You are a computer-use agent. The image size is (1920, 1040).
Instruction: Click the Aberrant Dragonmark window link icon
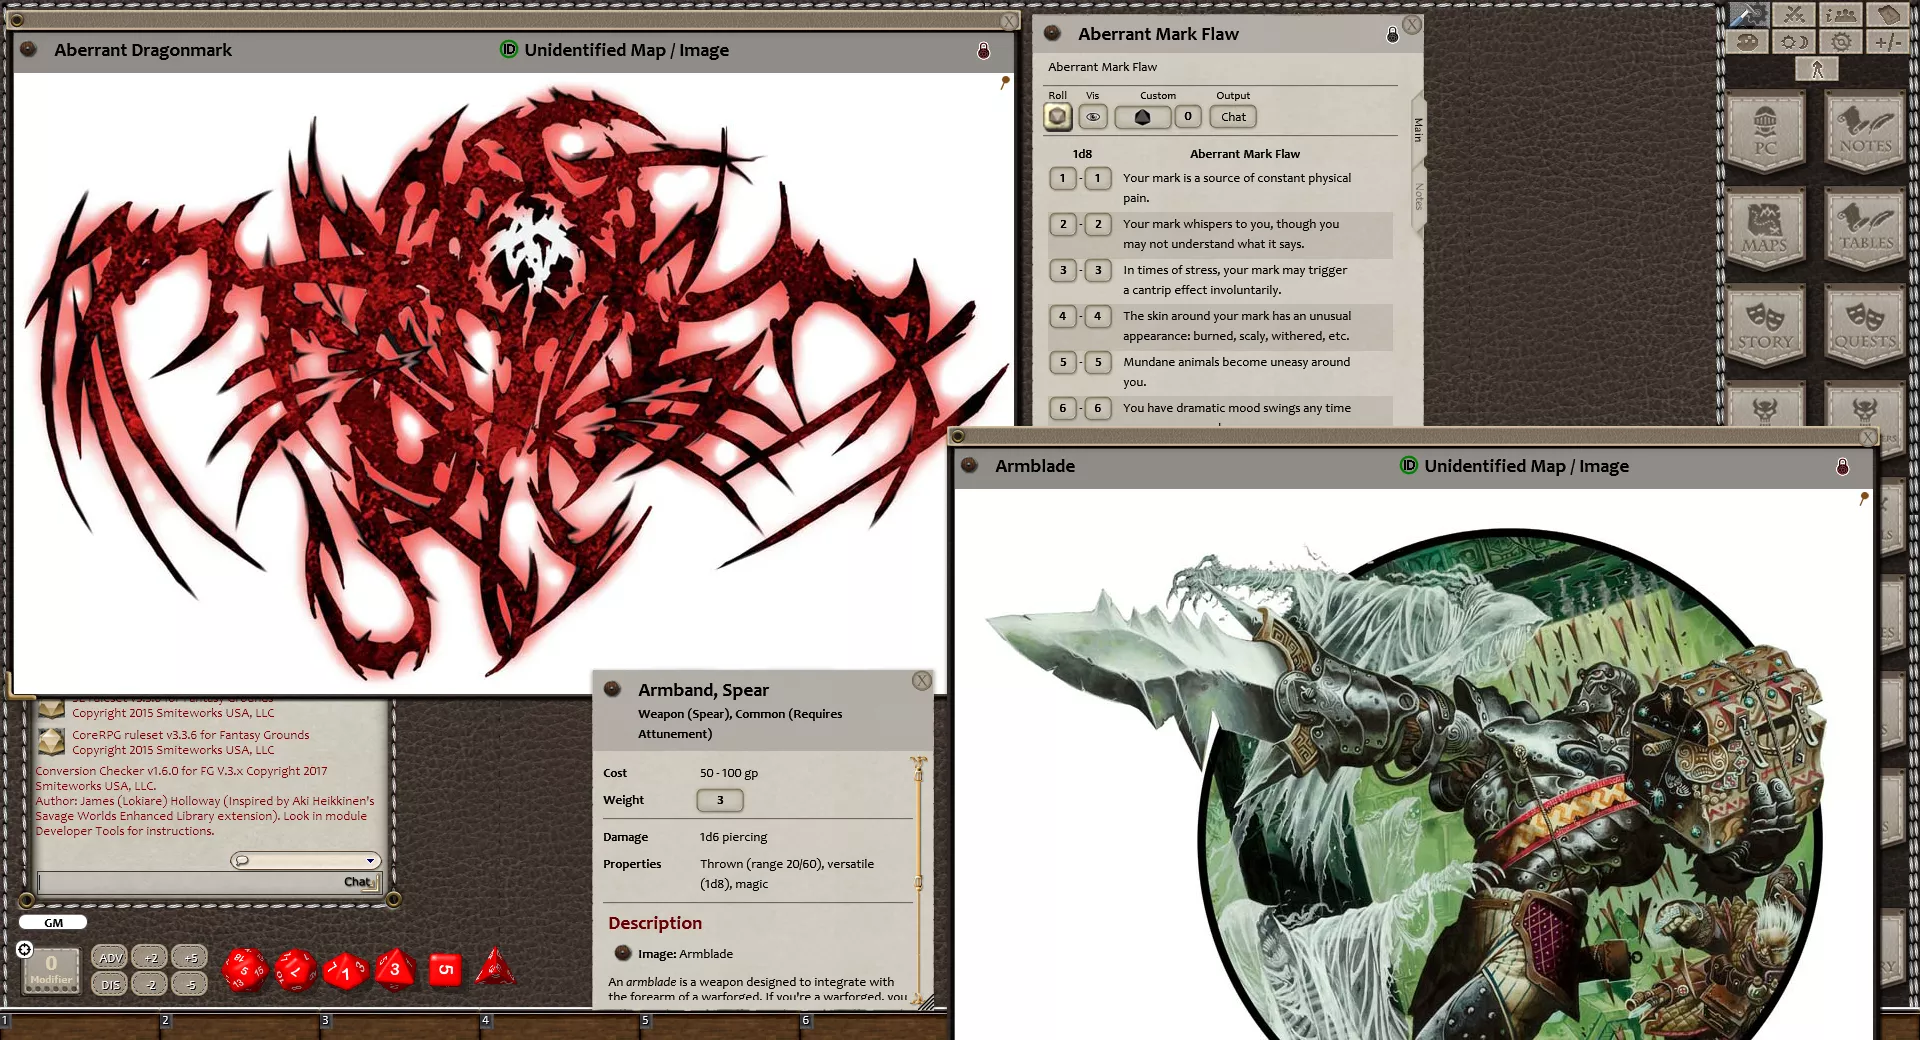[29, 50]
